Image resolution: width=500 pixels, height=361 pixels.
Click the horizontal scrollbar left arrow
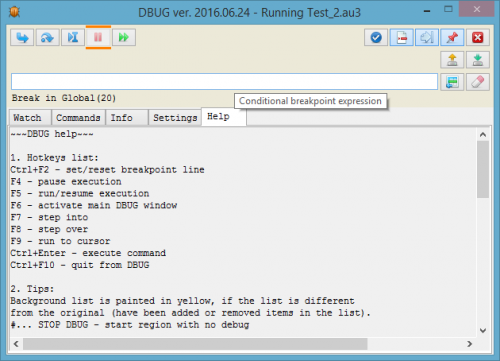coord(16,344)
